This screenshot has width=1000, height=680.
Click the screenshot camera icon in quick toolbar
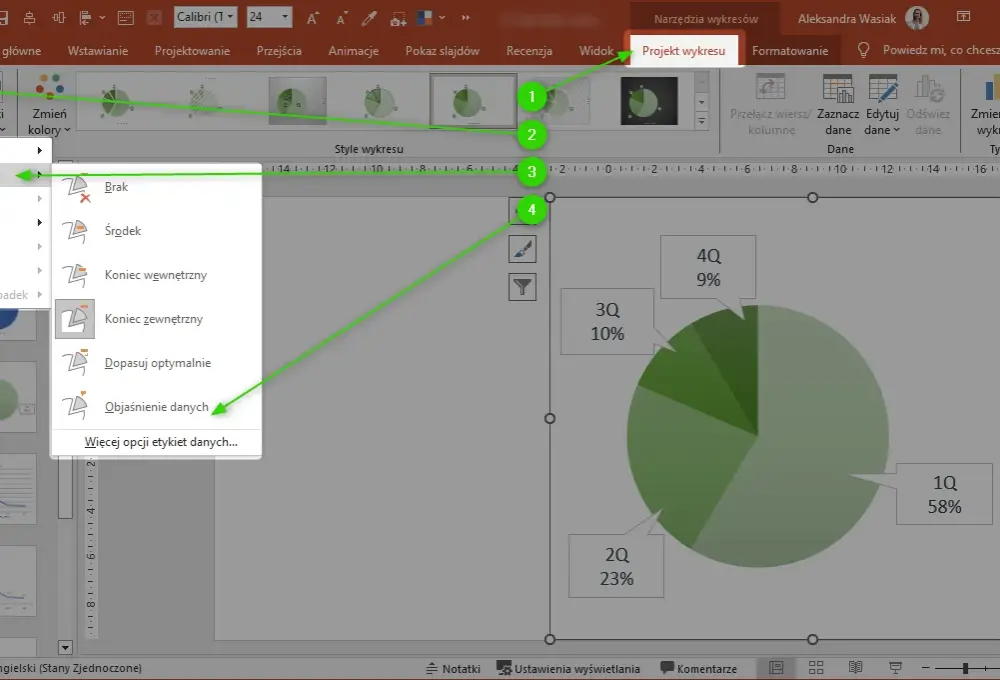pos(398,18)
